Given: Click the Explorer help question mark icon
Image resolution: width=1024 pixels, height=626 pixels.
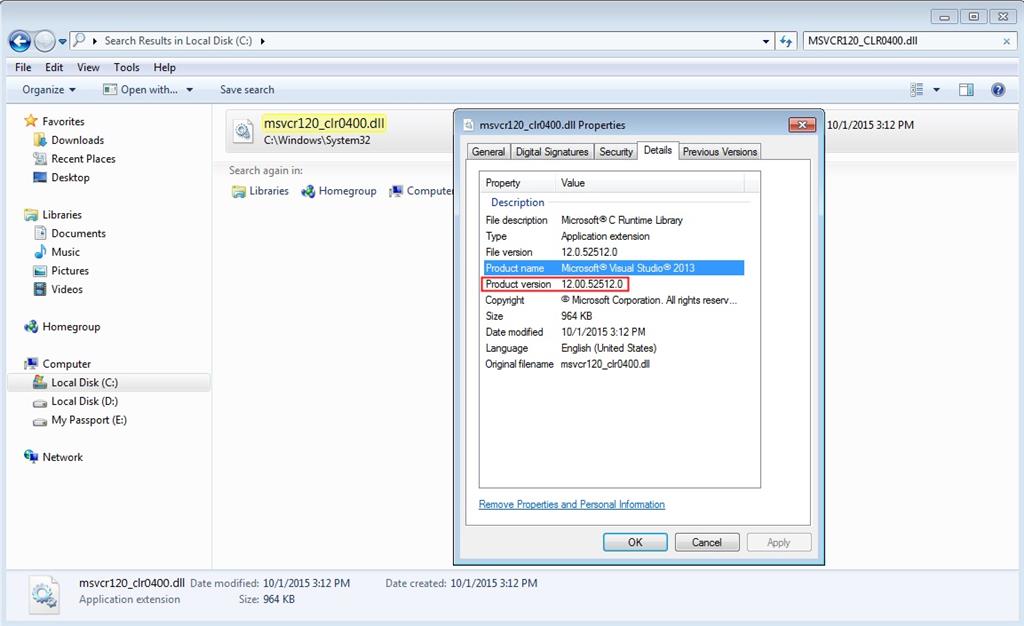Looking at the screenshot, I should (x=998, y=89).
